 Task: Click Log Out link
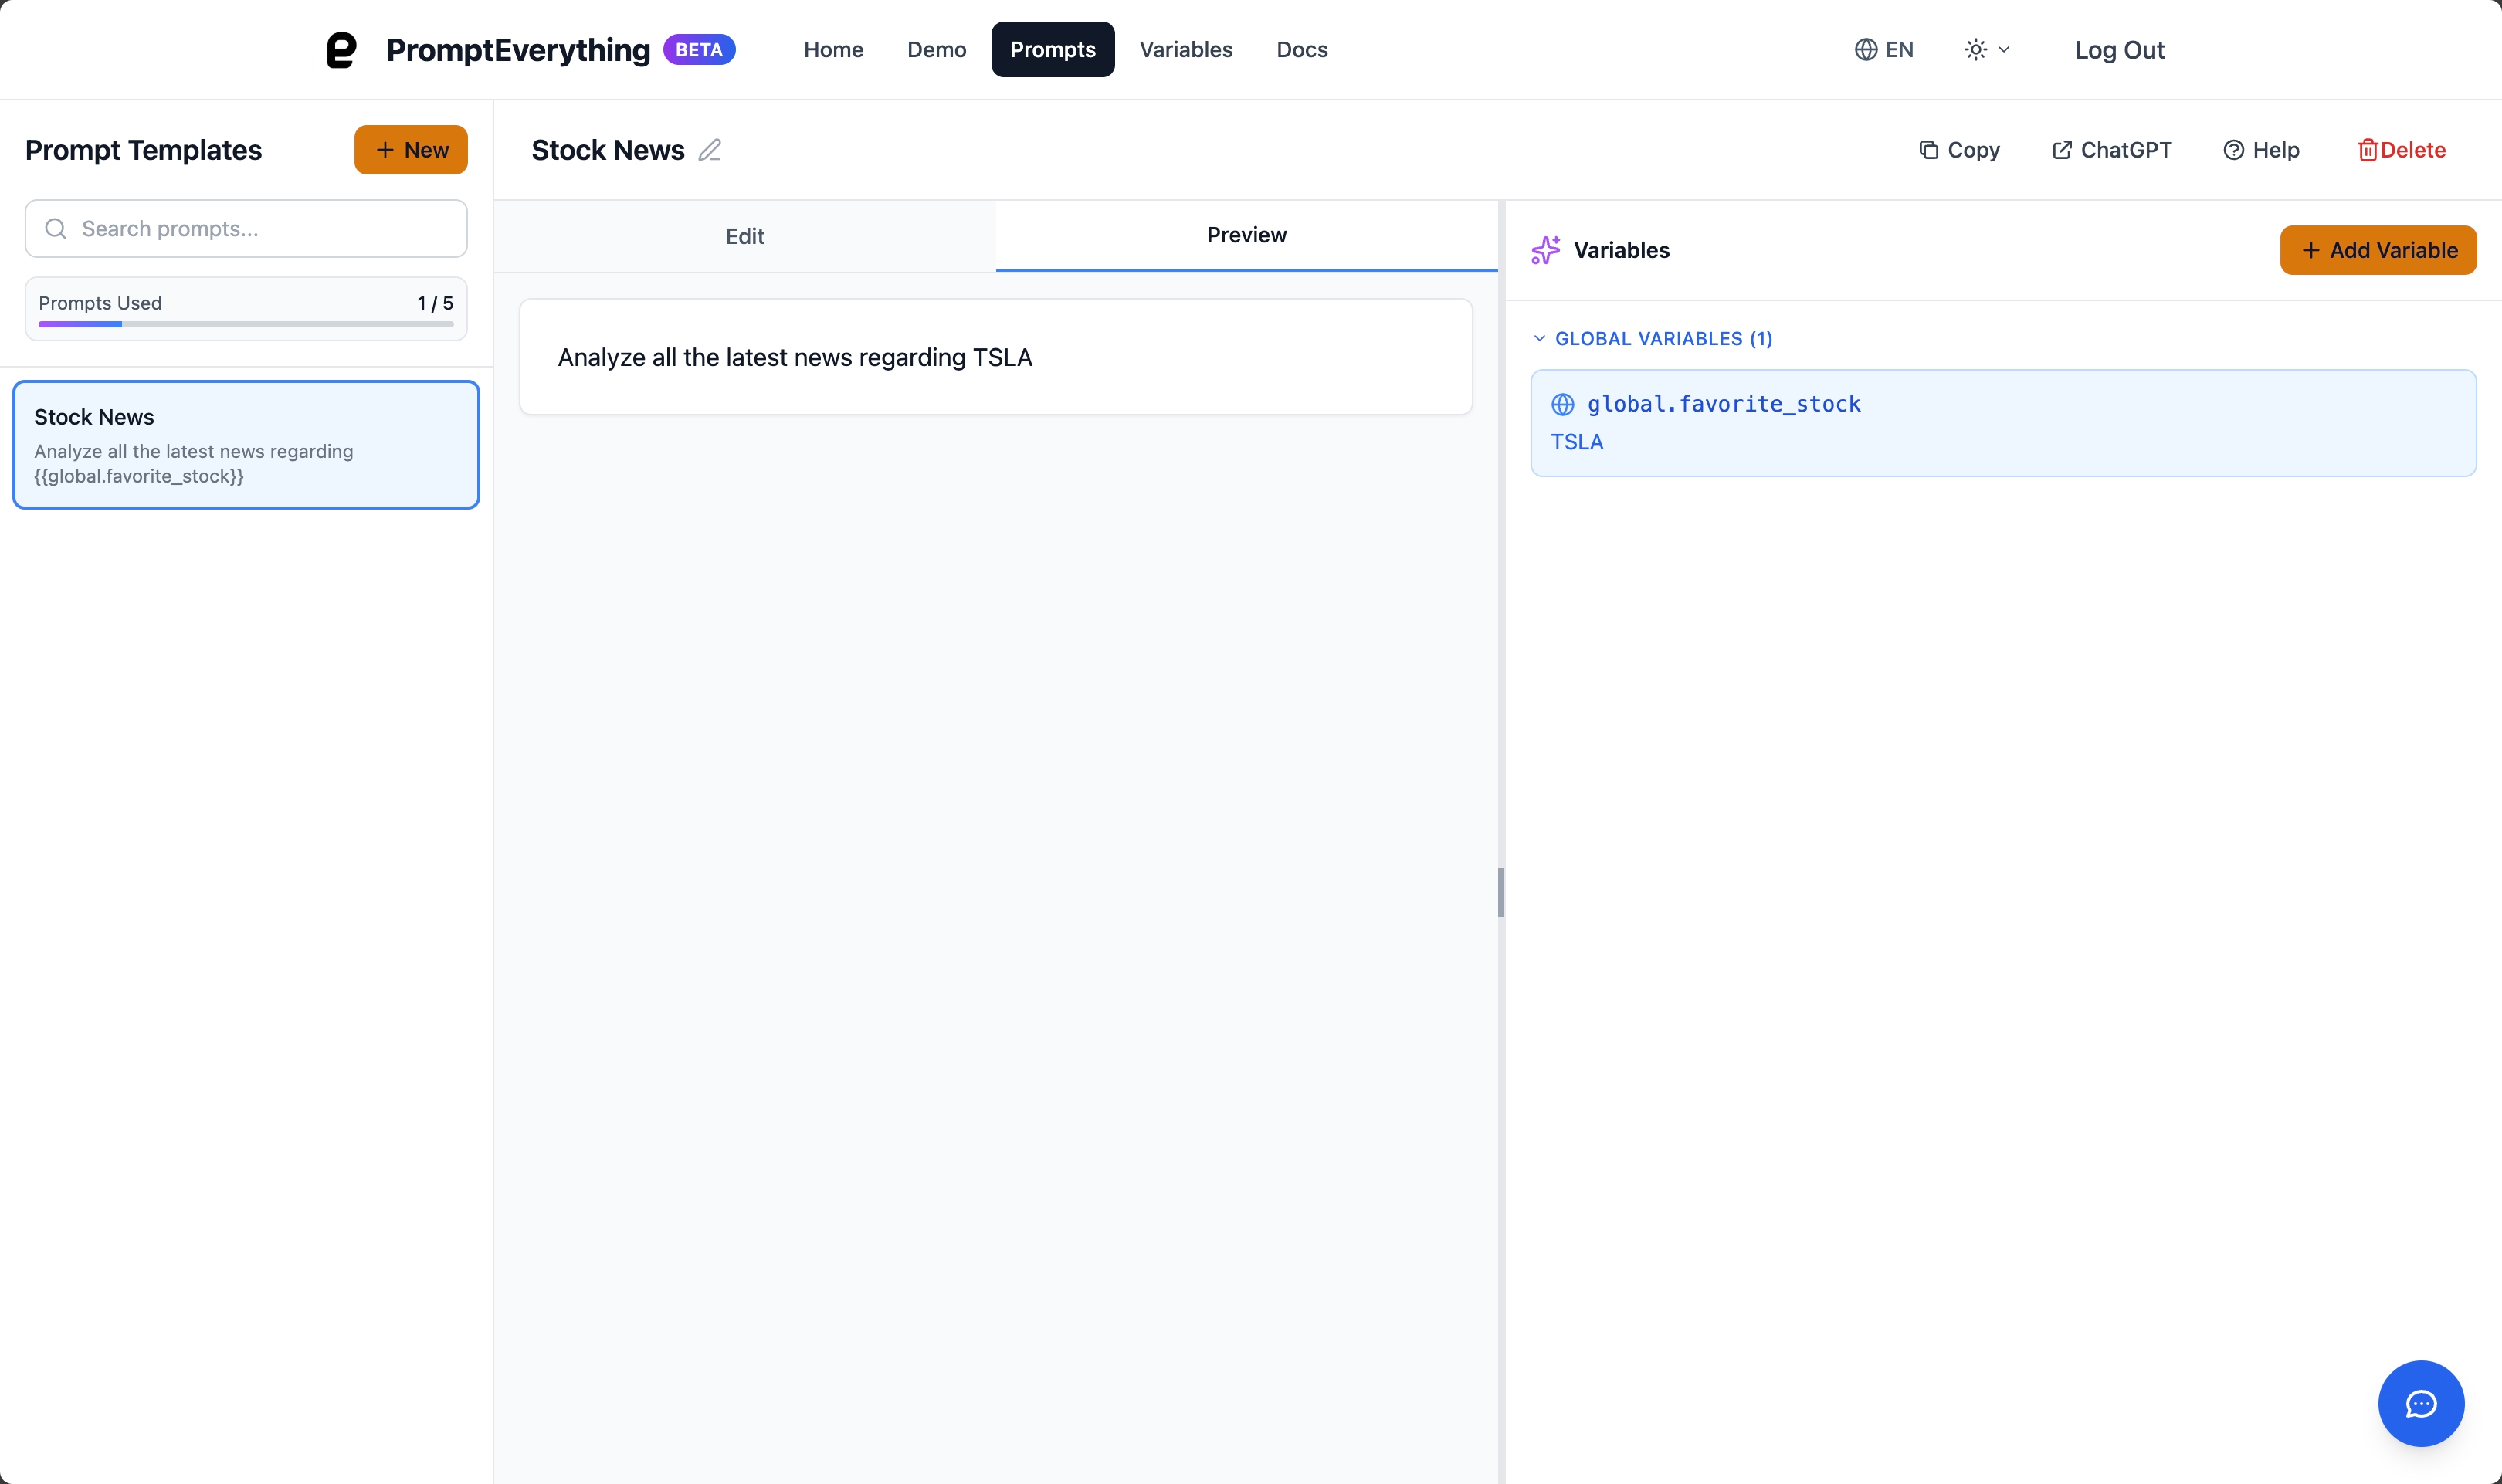(2118, 50)
